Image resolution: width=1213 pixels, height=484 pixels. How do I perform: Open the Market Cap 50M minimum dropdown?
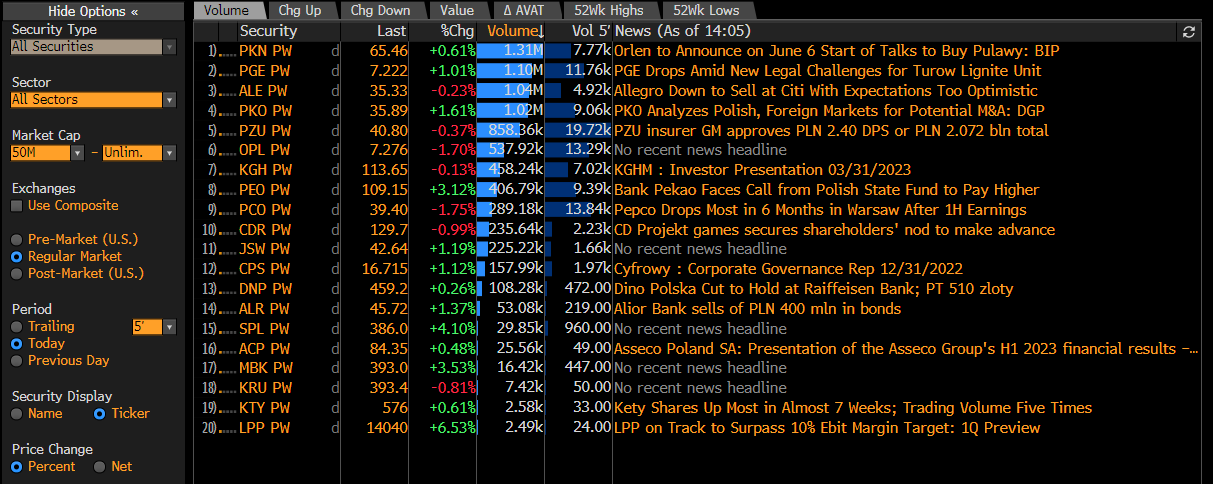[77, 153]
